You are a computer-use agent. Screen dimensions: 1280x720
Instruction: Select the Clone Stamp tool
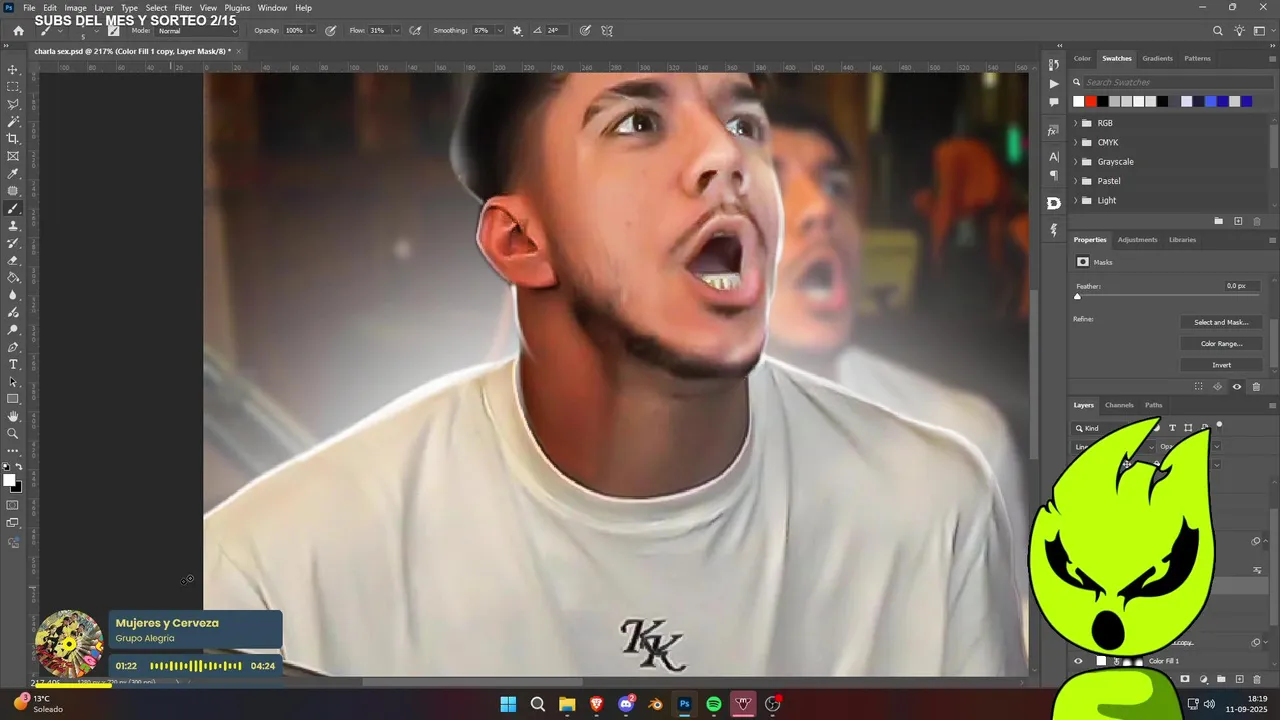pos(13,226)
